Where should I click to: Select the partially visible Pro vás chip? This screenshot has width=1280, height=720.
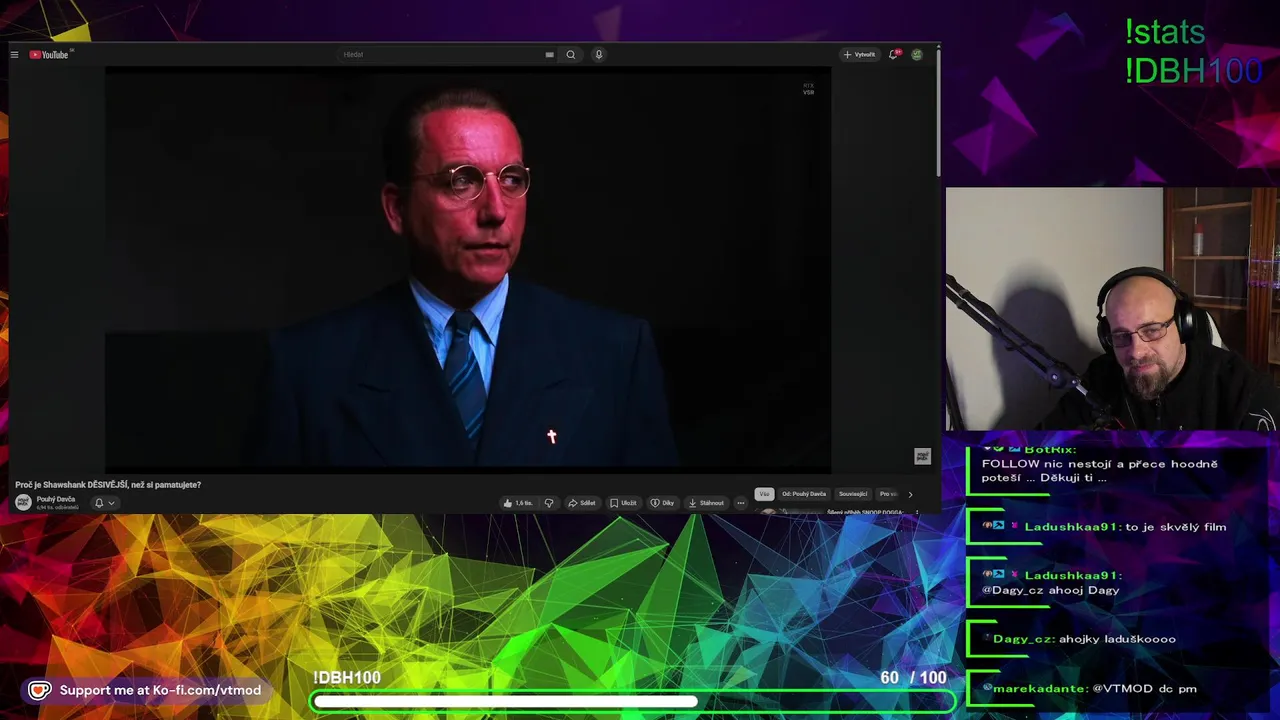pyautogui.click(x=888, y=494)
